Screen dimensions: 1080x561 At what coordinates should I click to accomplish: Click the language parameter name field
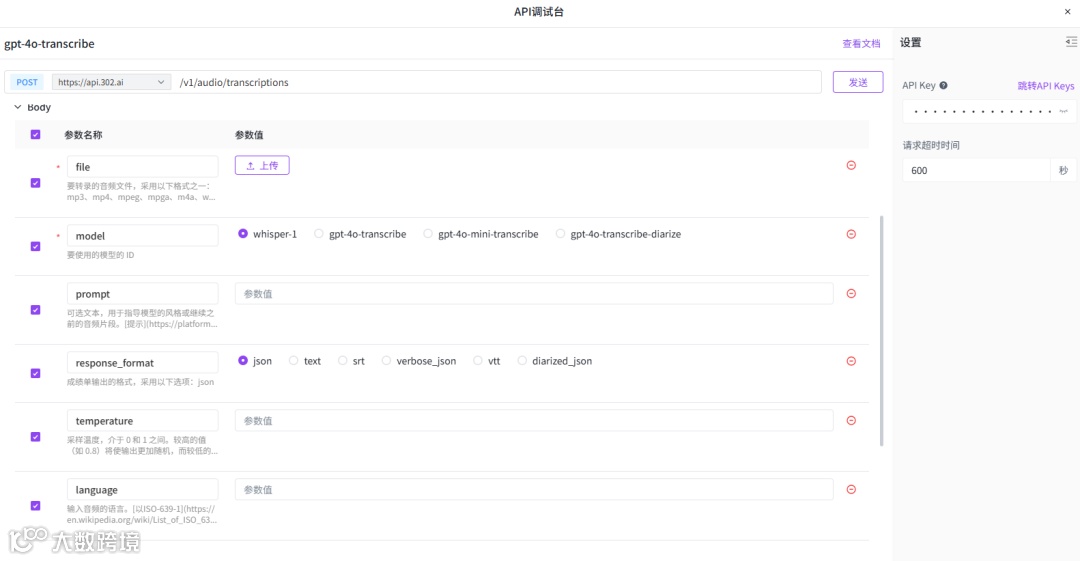[143, 489]
